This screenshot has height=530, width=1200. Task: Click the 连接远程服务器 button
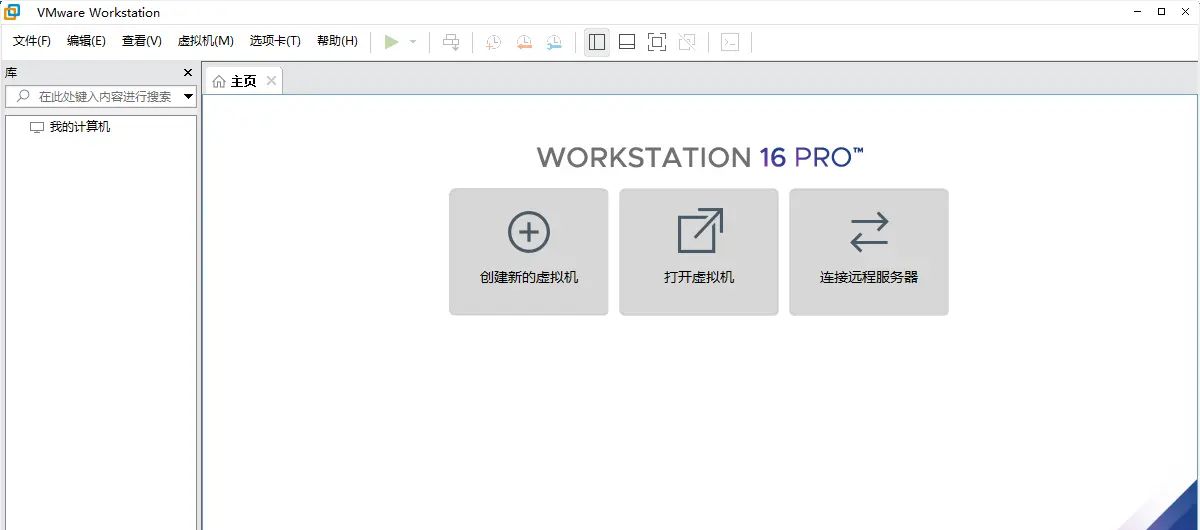(869, 252)
